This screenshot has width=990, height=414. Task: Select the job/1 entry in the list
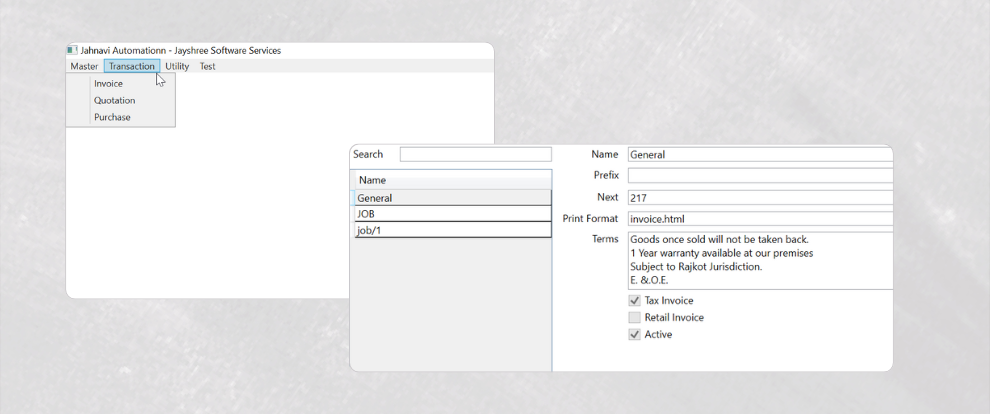click(452, 230)
